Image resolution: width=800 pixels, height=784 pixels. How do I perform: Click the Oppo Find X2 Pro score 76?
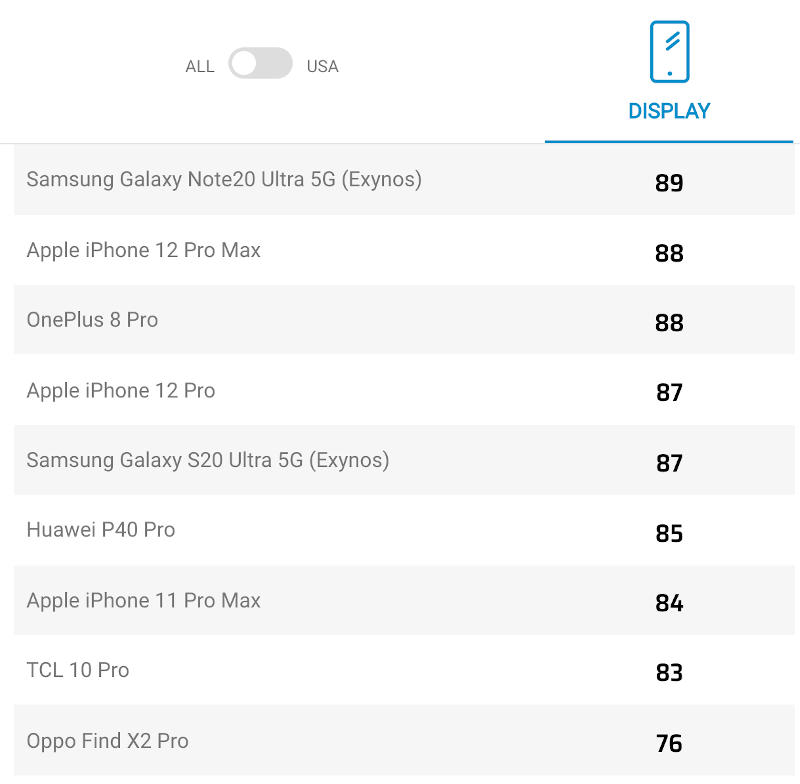coord(669,743)
